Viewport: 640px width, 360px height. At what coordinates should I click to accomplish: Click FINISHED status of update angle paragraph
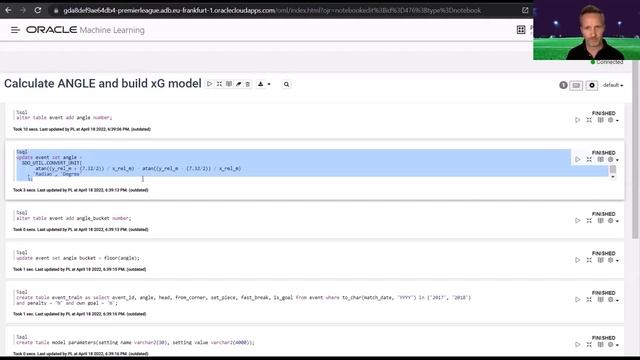pos(603,153)
